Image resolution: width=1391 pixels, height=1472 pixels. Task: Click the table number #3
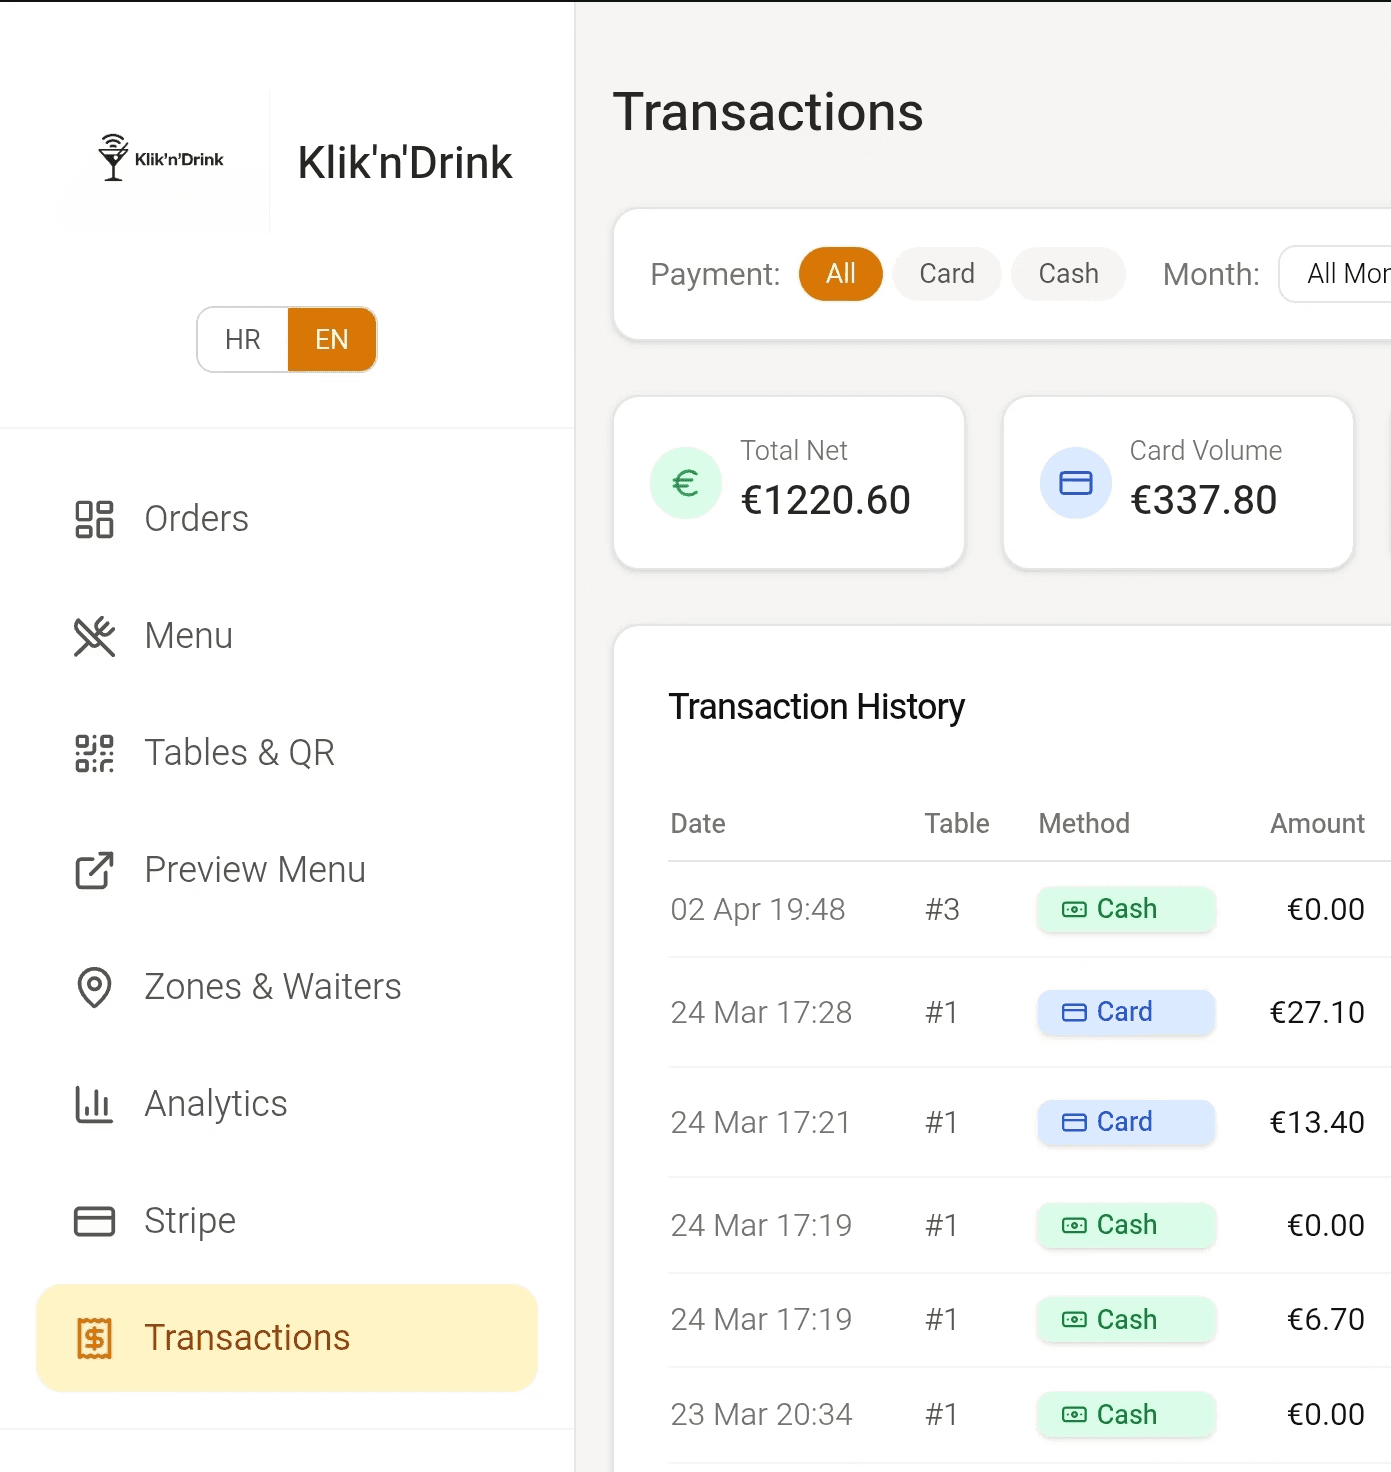pos(942,909)
